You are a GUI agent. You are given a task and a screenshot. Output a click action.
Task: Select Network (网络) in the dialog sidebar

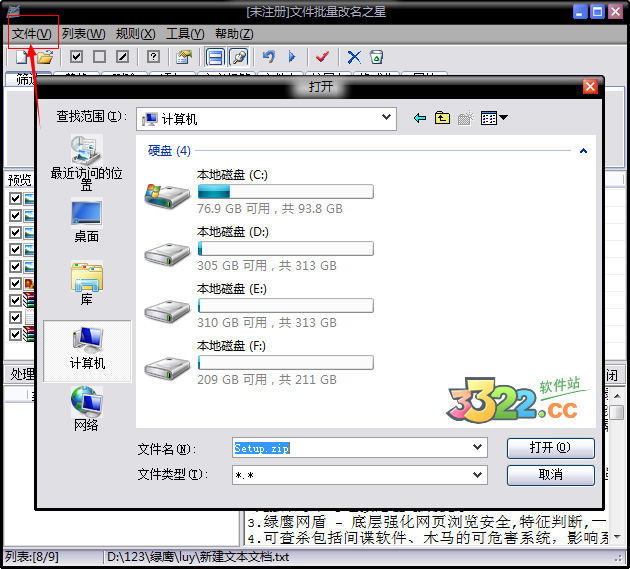pyautogui.click(x=86, y=409)
